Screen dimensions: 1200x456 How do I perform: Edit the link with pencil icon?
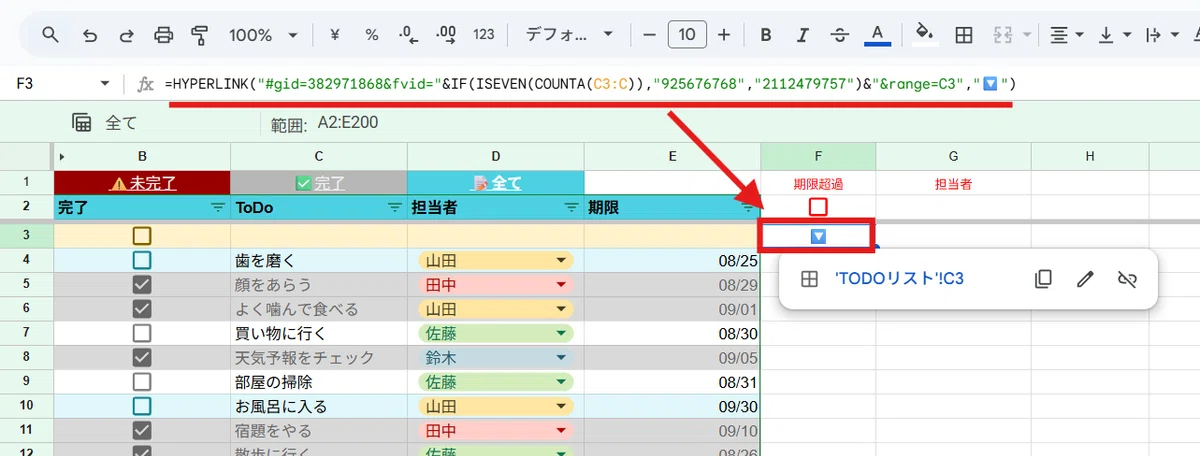(1085, 279)
